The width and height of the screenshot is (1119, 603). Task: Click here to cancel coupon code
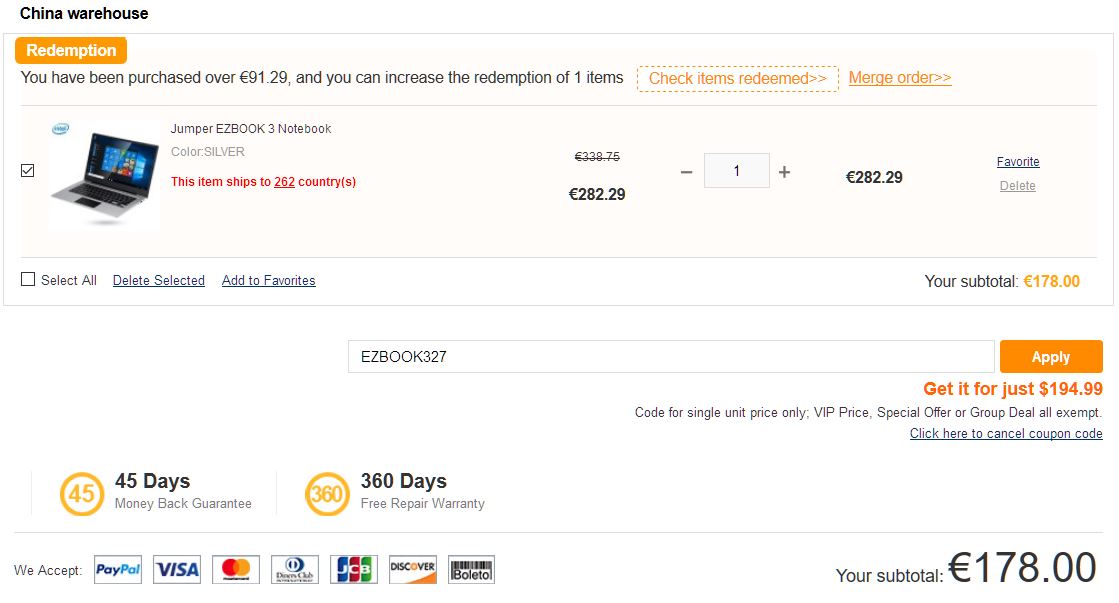pyautogui.click(x=1006, y=434)
